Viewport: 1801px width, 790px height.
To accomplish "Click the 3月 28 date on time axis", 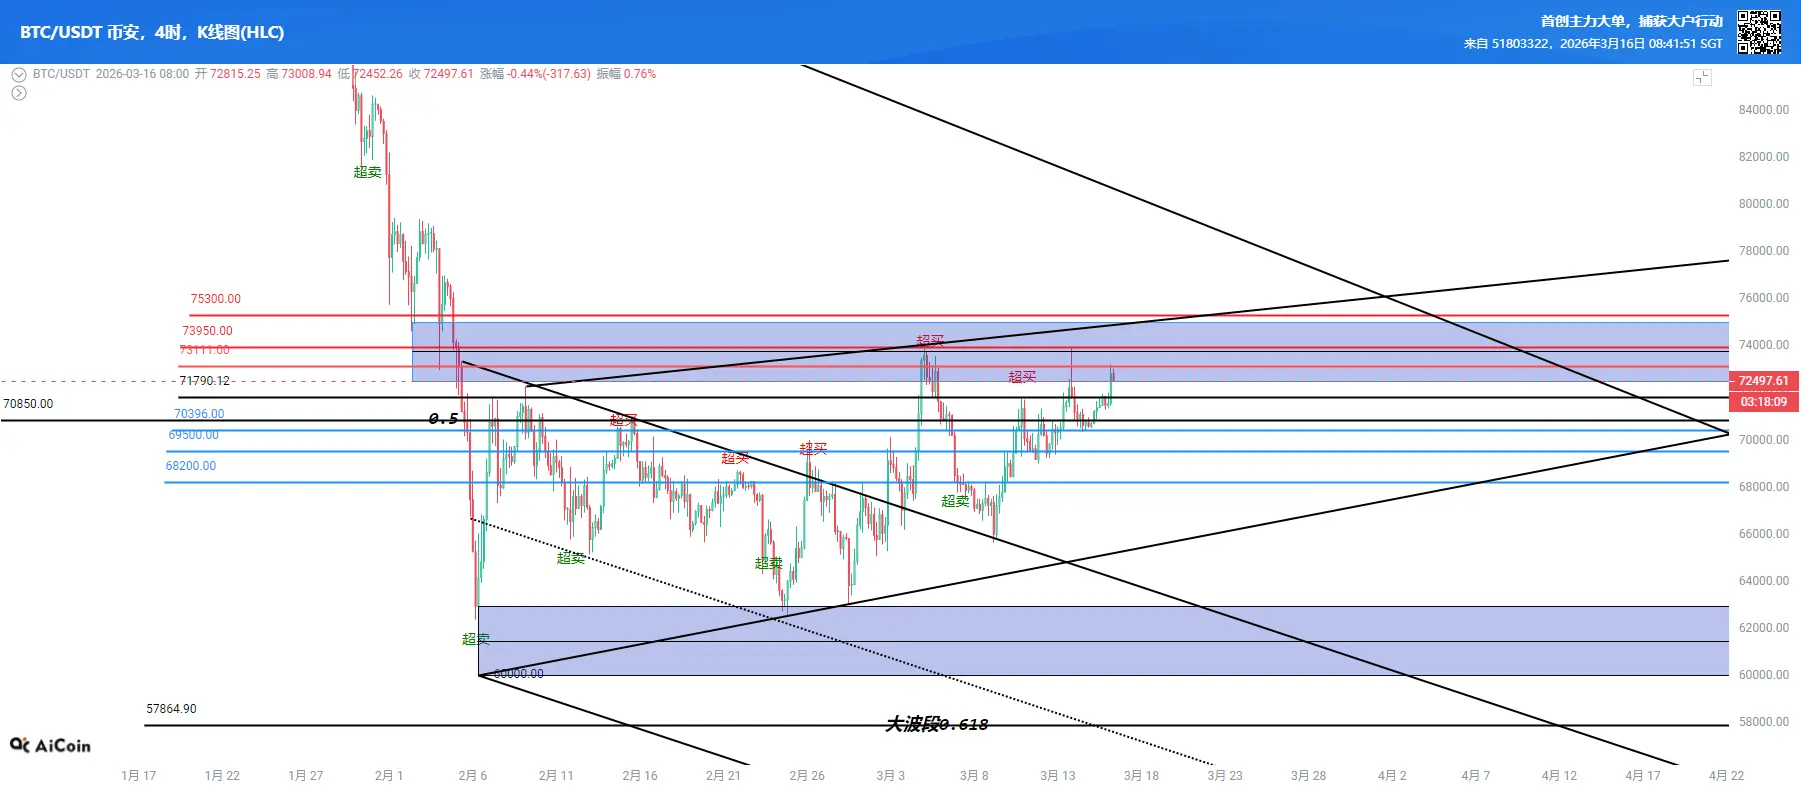I will pyautogui.click(x=1308, y=776).
